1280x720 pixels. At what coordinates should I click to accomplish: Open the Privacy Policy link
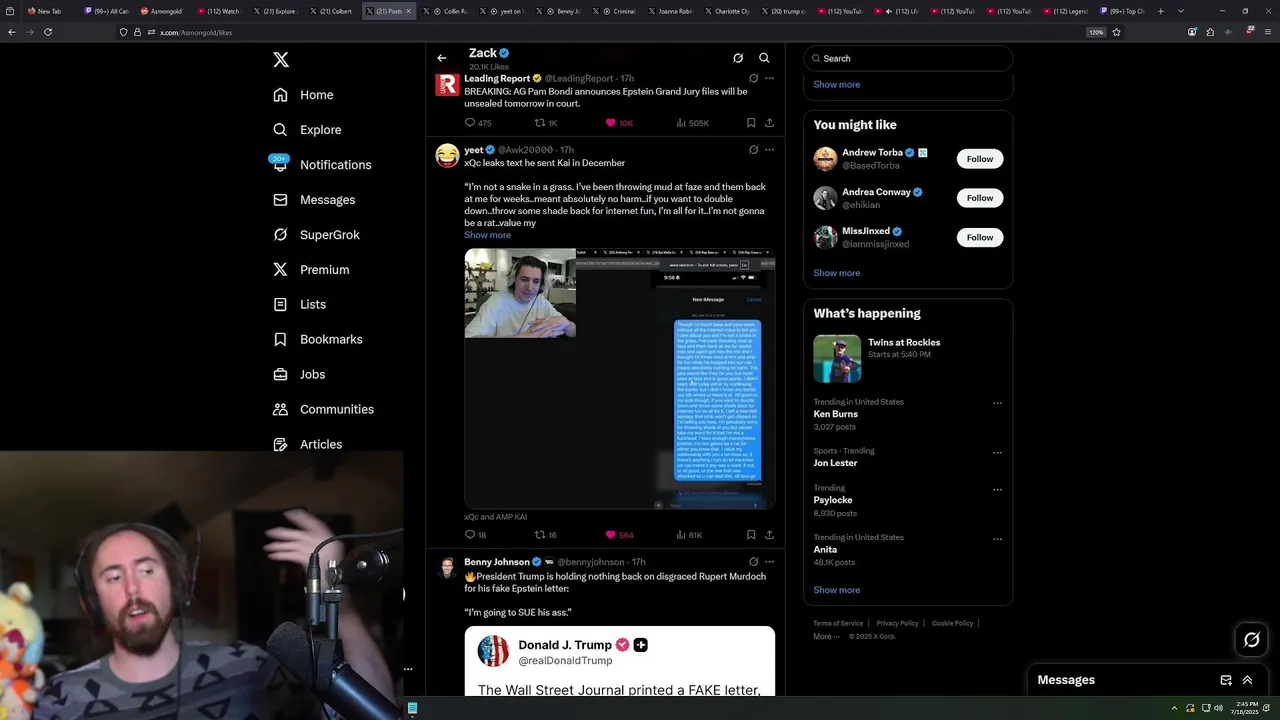click(x=897, y=623)
